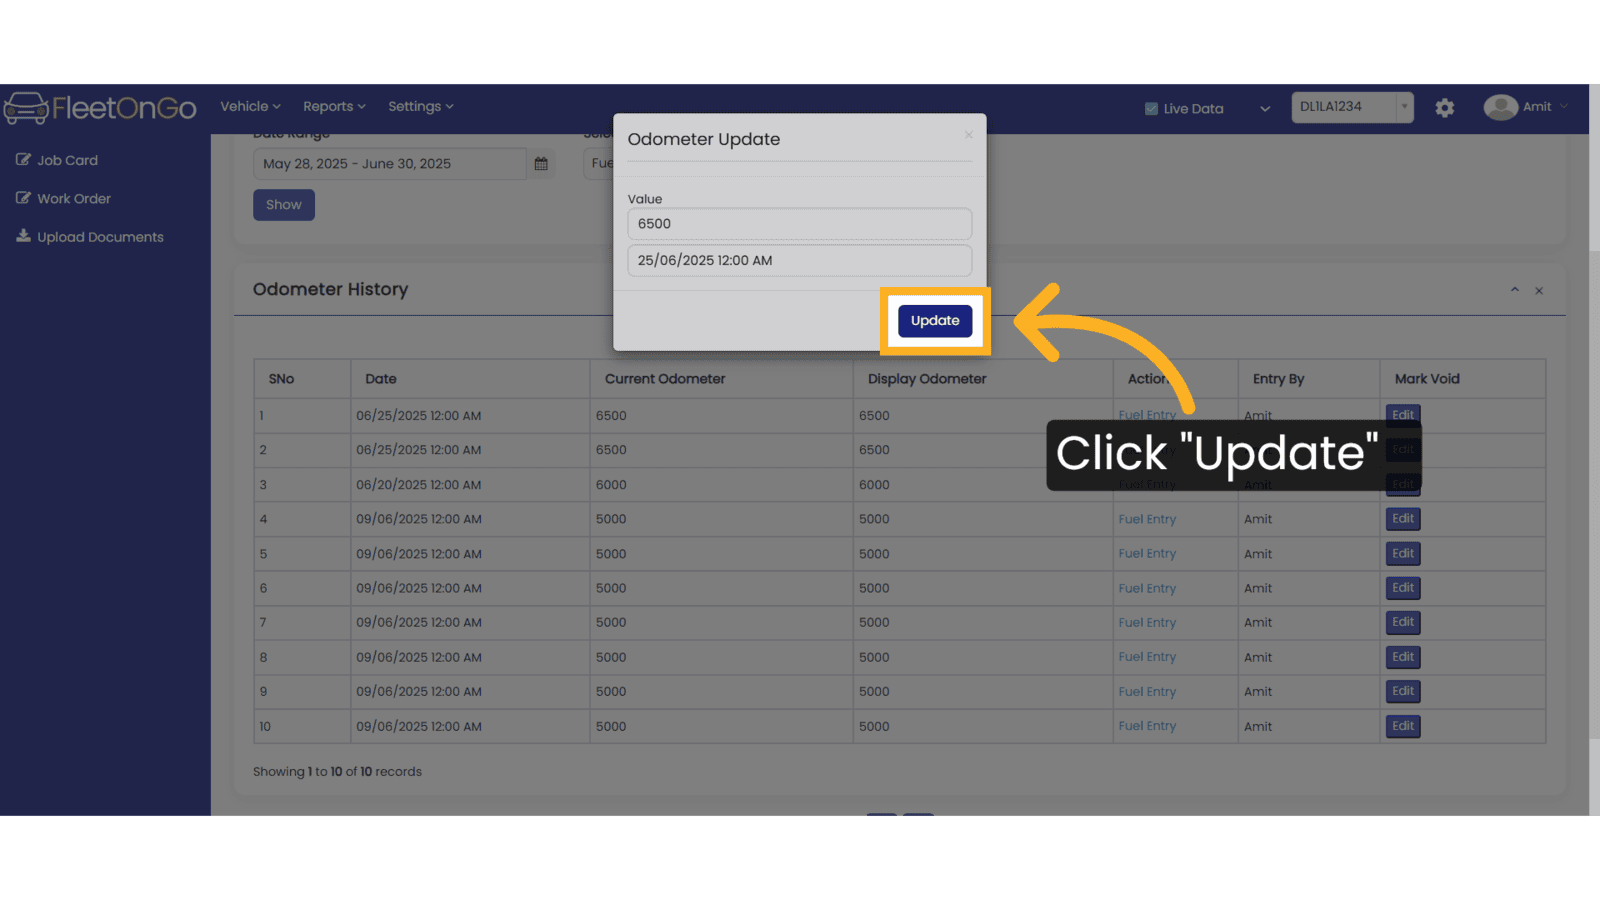The image size is (1600, 900).
Task: Open Fuel Entry link in row 9
Action: (1147, 691)
